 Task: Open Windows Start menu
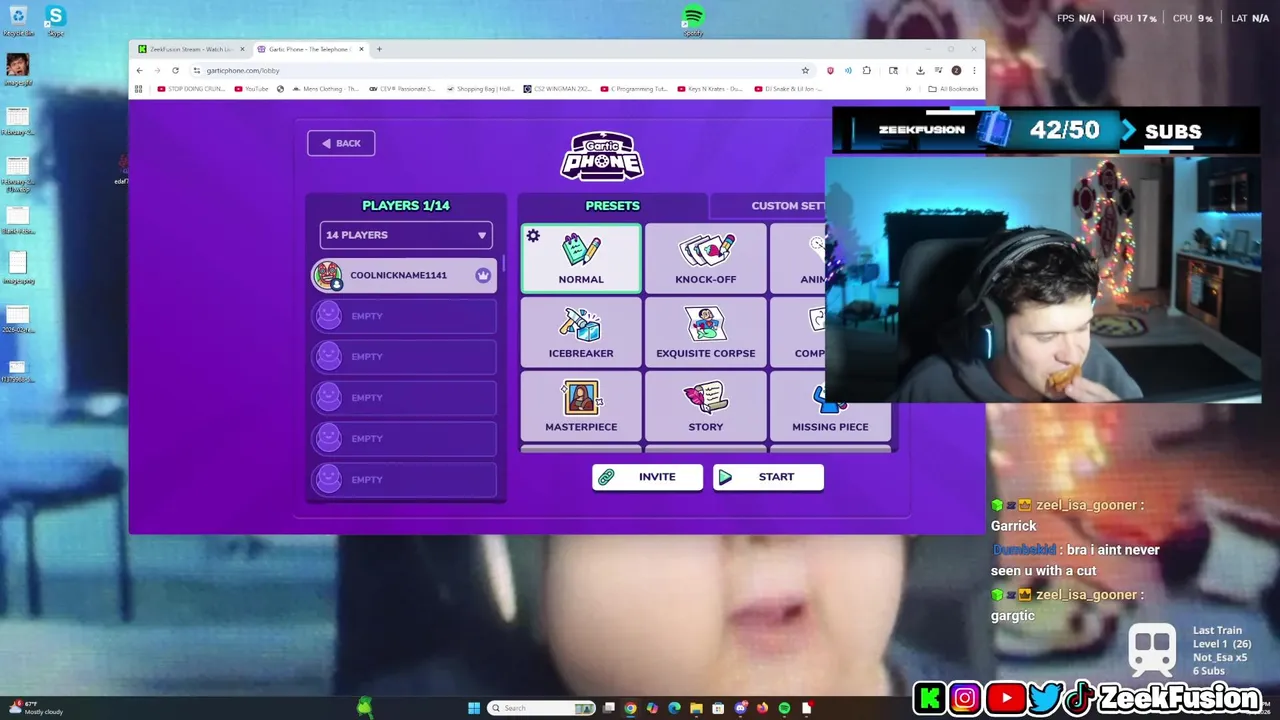474,708
